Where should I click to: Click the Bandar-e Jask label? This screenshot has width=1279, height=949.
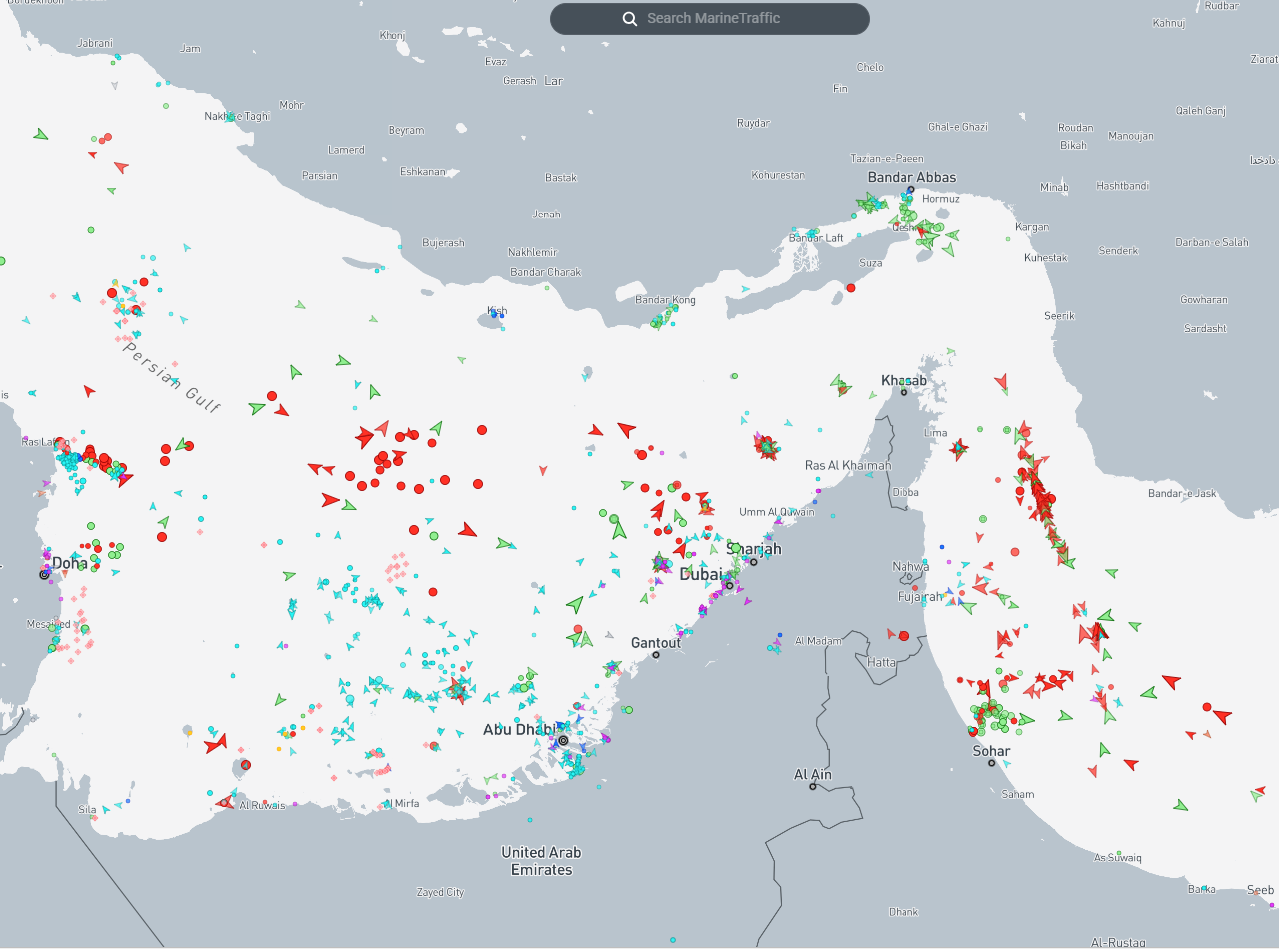1182,494
